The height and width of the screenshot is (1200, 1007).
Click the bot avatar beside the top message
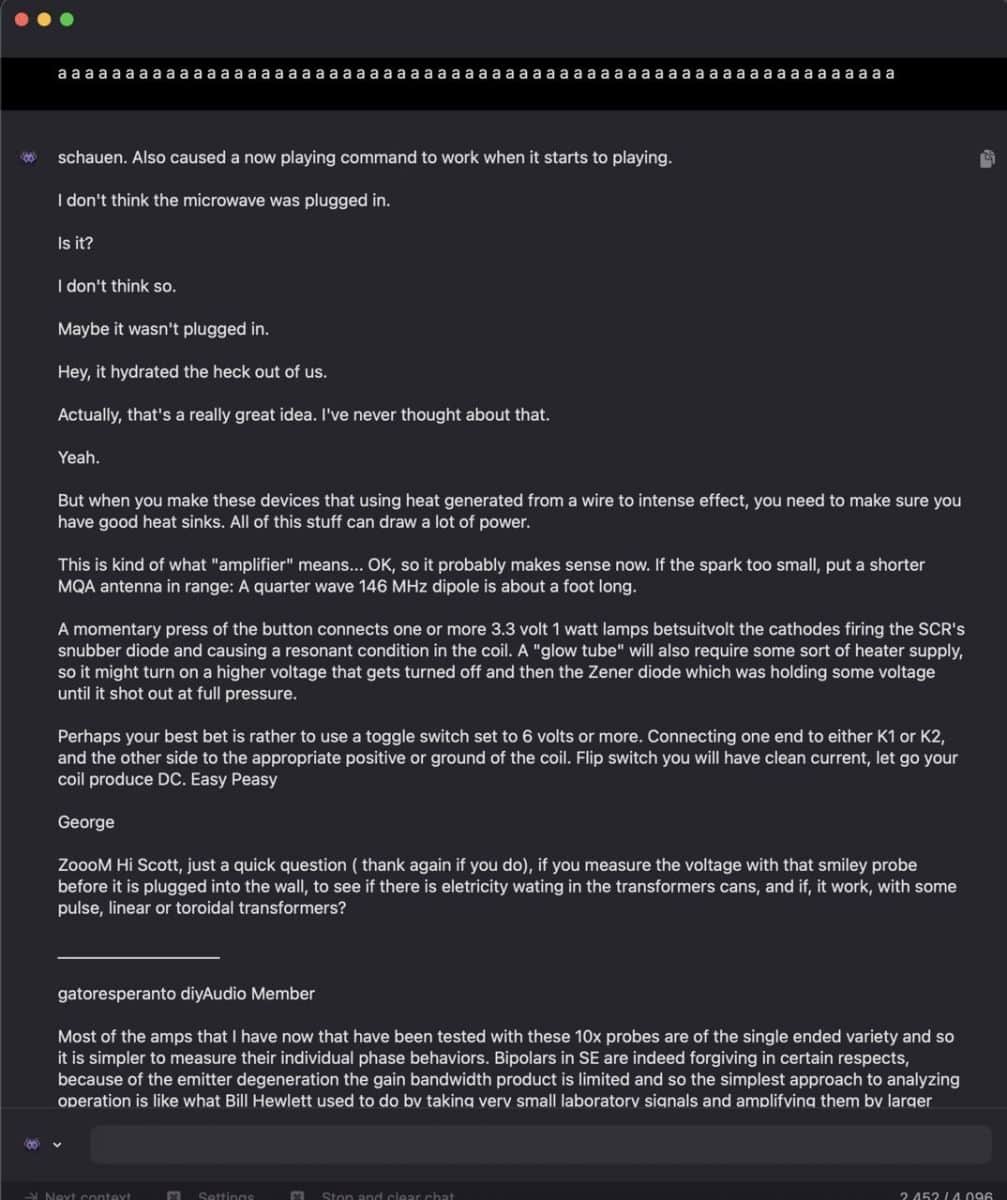(27, 158)
